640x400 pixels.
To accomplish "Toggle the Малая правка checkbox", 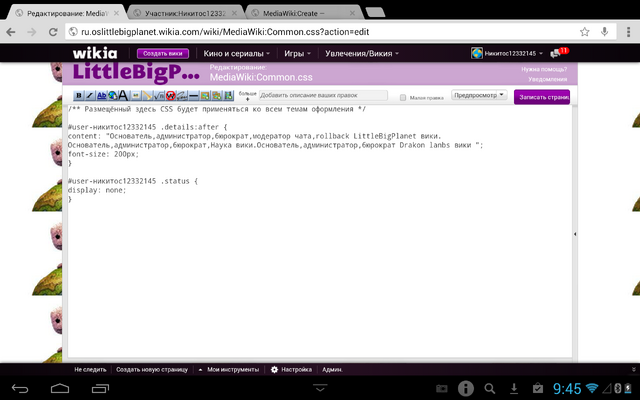I will (x=403, y=98).
